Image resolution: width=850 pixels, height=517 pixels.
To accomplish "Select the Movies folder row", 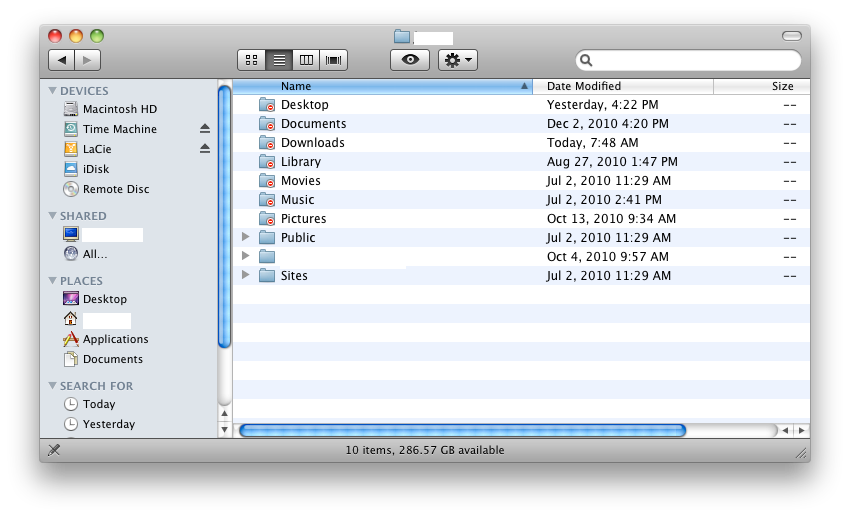I will click(521, 180).
